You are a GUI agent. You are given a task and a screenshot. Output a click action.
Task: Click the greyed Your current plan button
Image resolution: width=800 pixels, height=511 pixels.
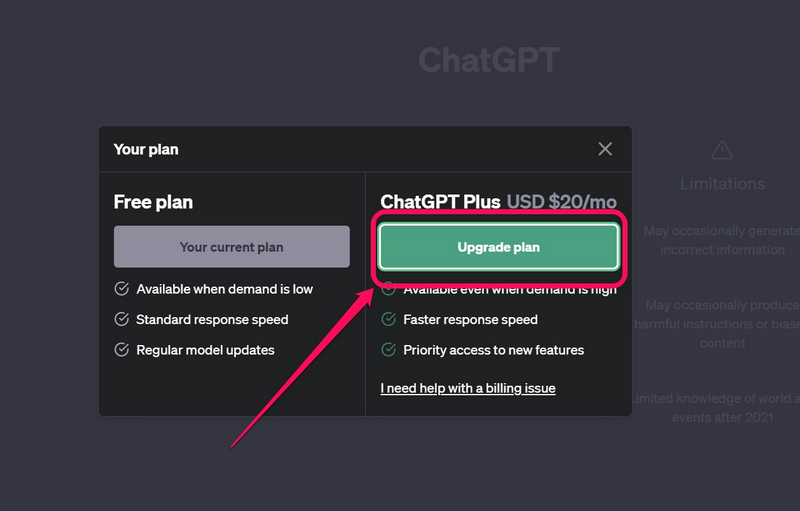click(232, 247)
